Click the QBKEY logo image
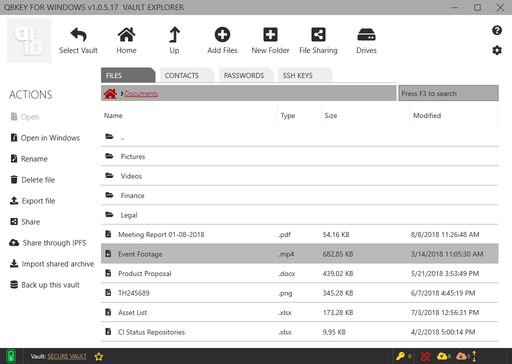The width and height of the screenshot is (512, 364). point(29,41)
